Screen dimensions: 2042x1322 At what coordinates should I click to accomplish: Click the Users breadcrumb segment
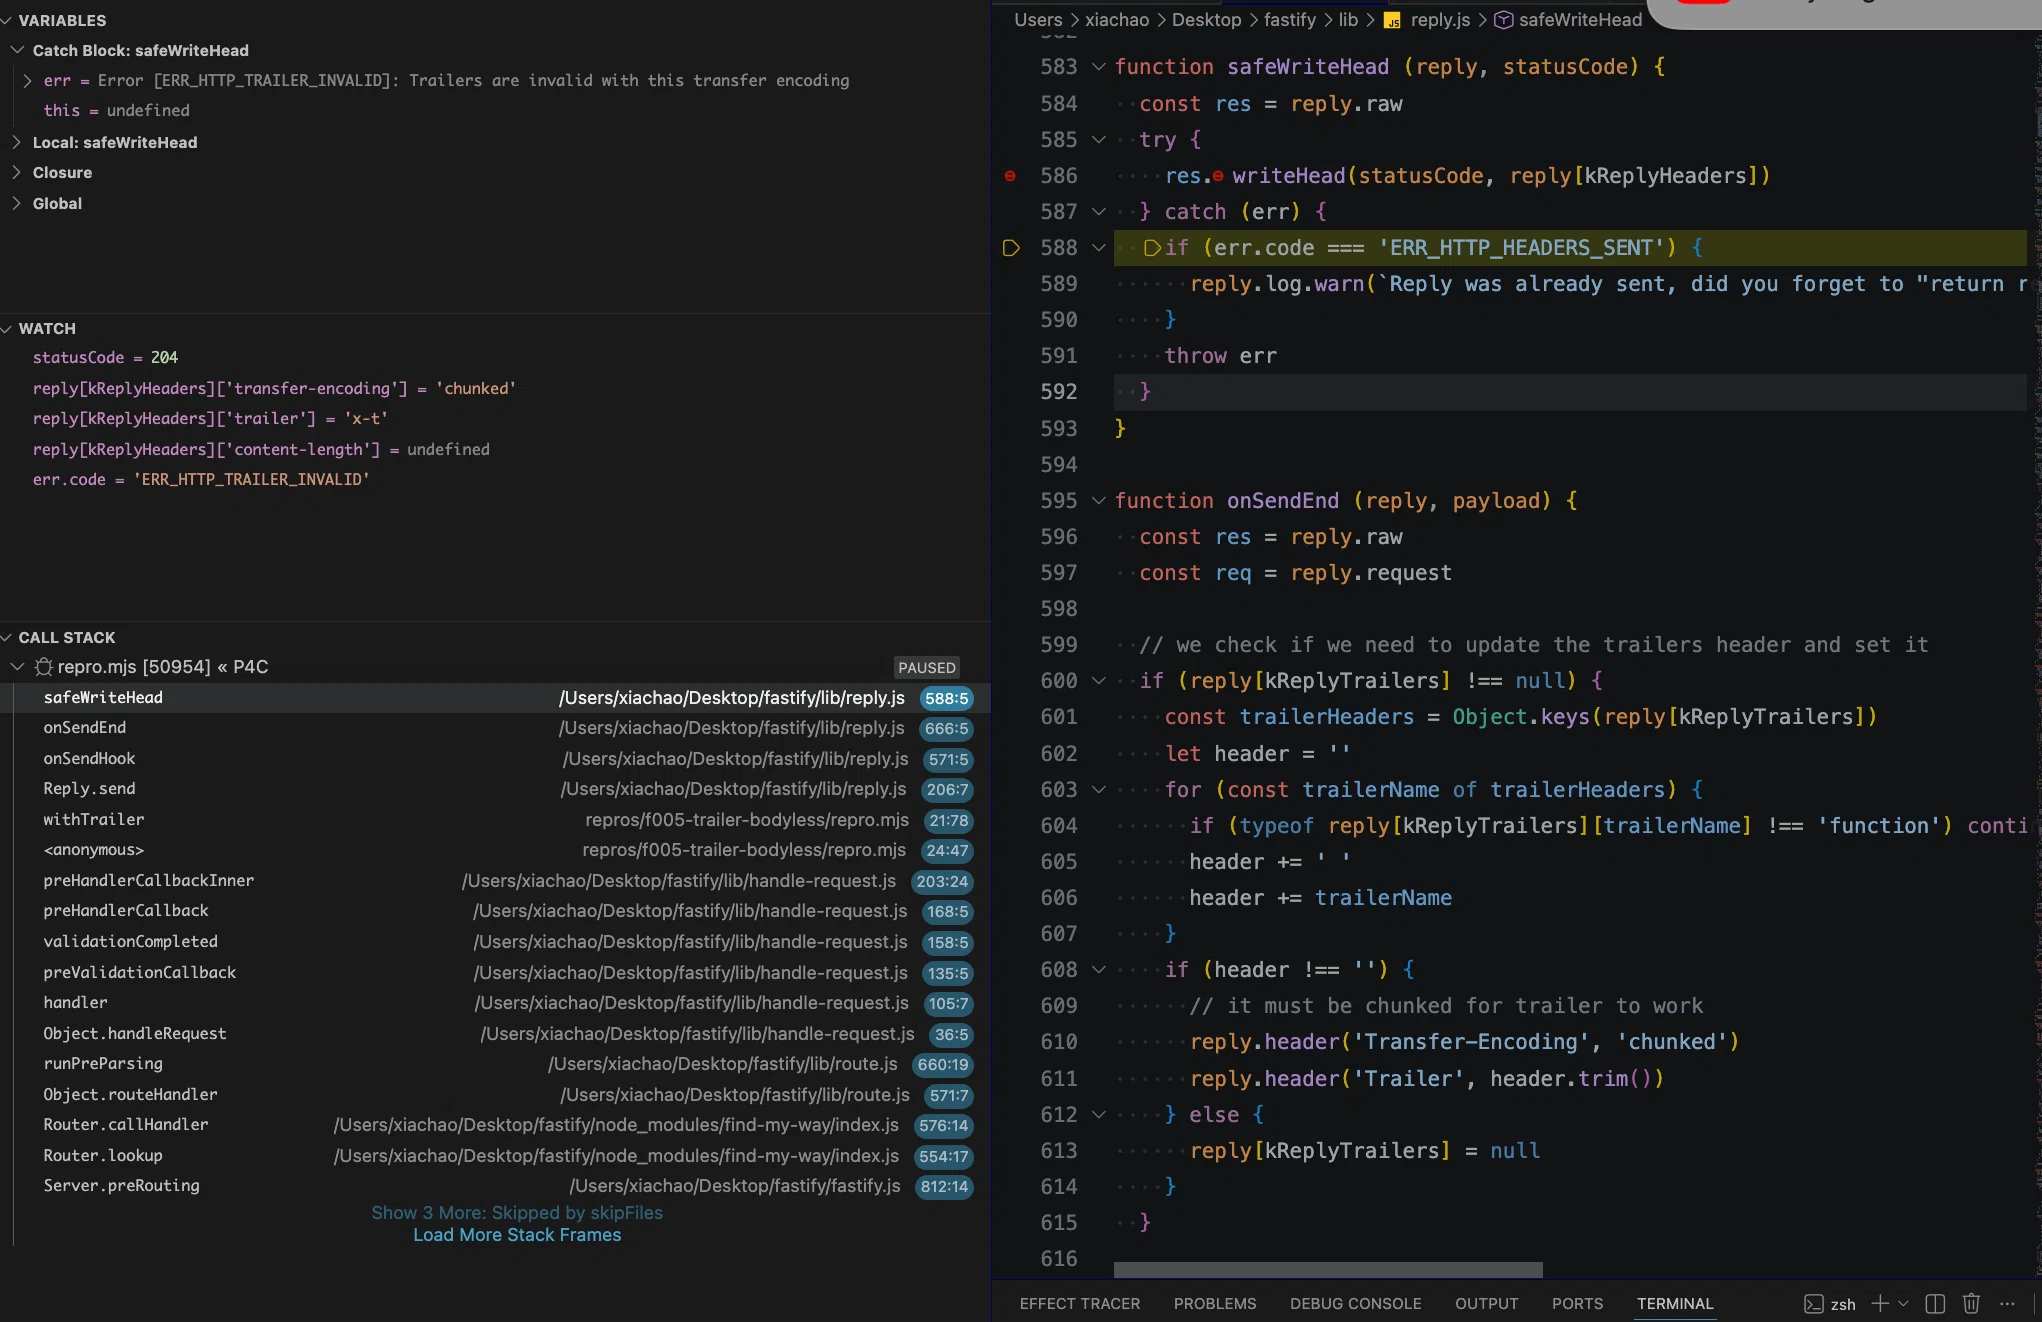click(x=1038, y=20)
